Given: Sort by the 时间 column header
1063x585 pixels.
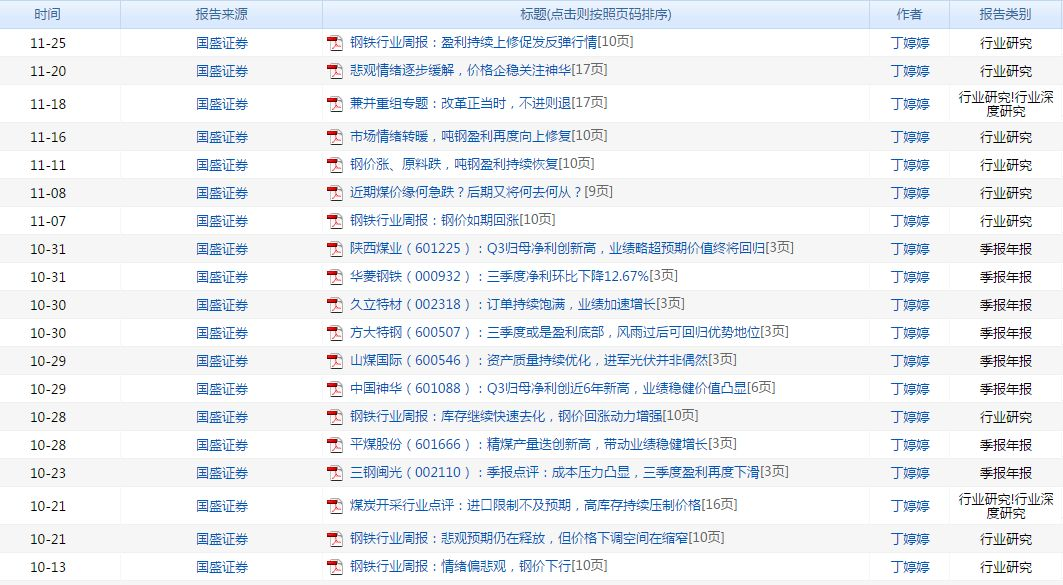Looking at the screenshot, I should (47, 14).
